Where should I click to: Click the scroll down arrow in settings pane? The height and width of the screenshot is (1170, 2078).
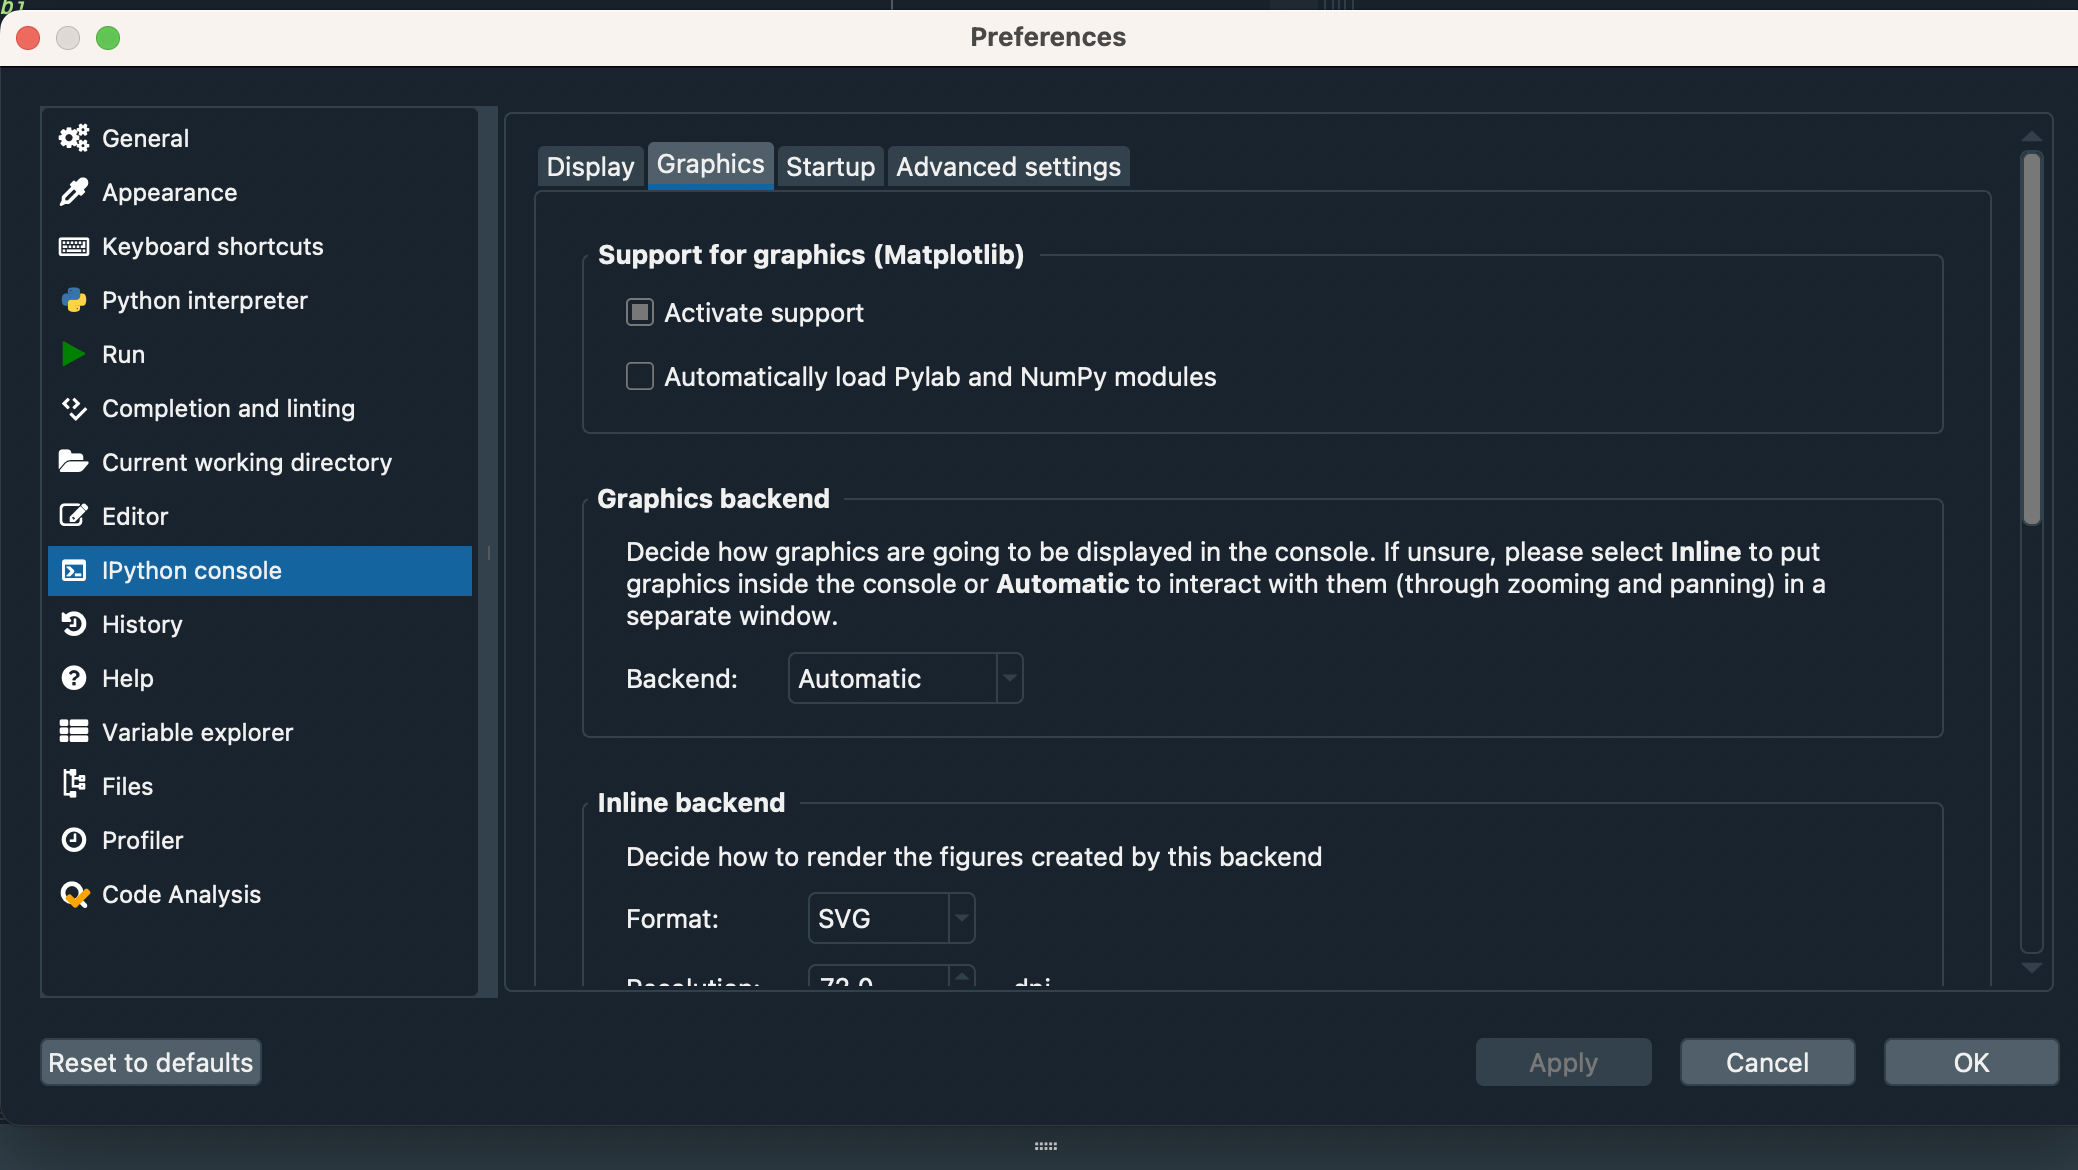pos(2031,968)
